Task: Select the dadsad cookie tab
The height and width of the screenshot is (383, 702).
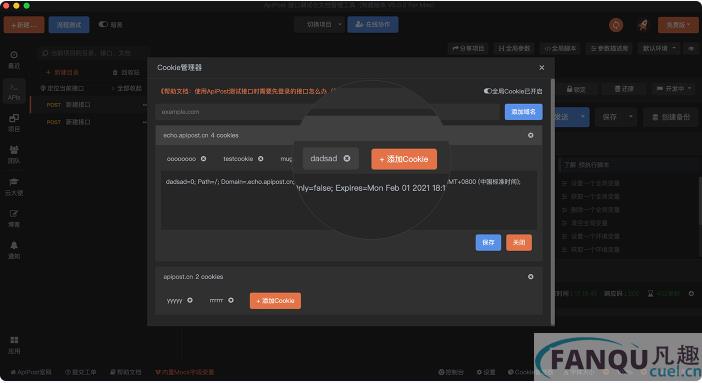Action: [324, 159]
